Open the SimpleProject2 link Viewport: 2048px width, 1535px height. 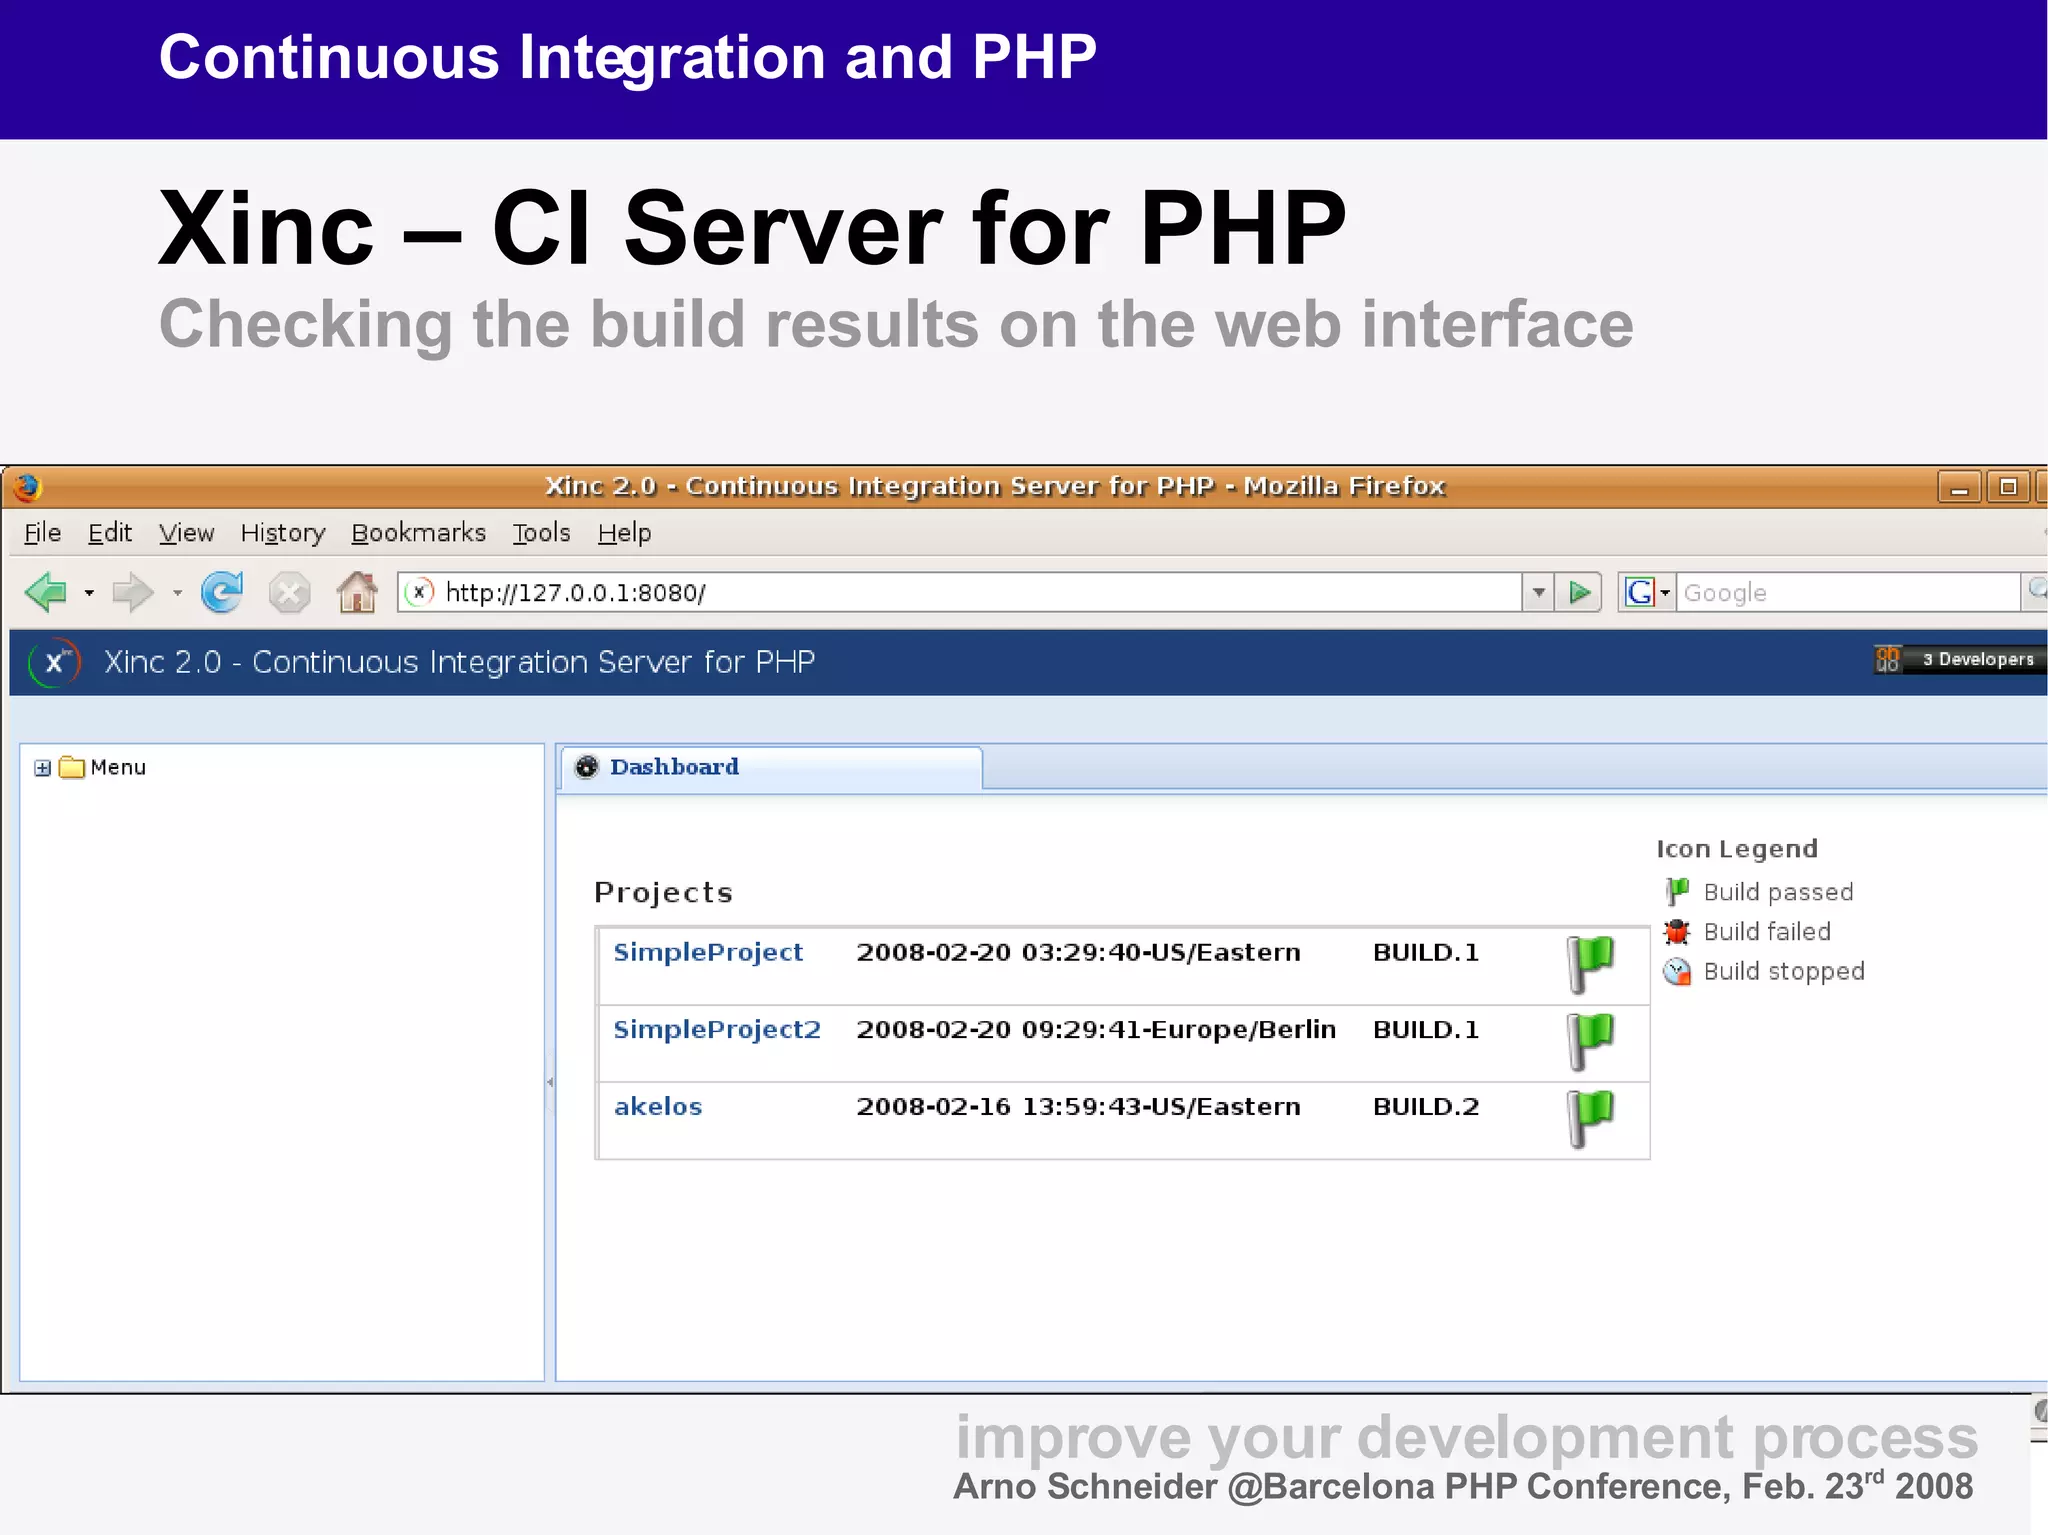pos(716,1029)
